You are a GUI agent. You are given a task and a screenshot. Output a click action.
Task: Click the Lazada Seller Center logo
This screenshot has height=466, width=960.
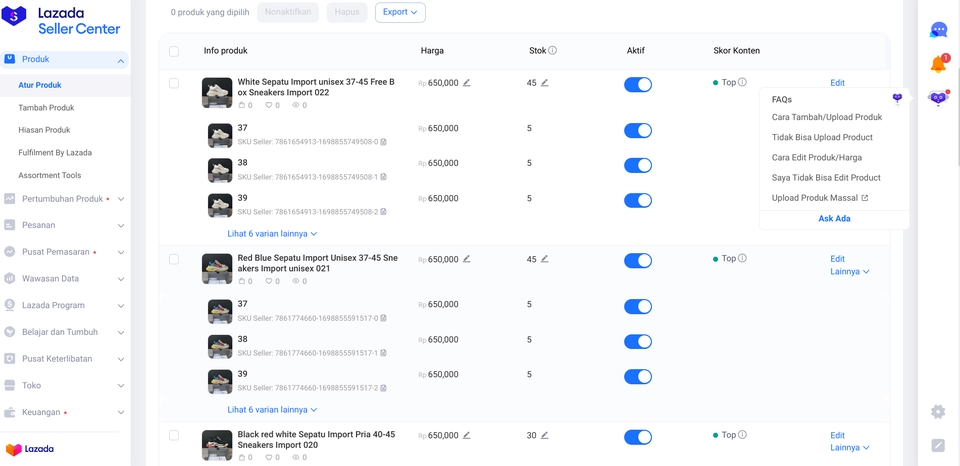[x=61, y=20]
